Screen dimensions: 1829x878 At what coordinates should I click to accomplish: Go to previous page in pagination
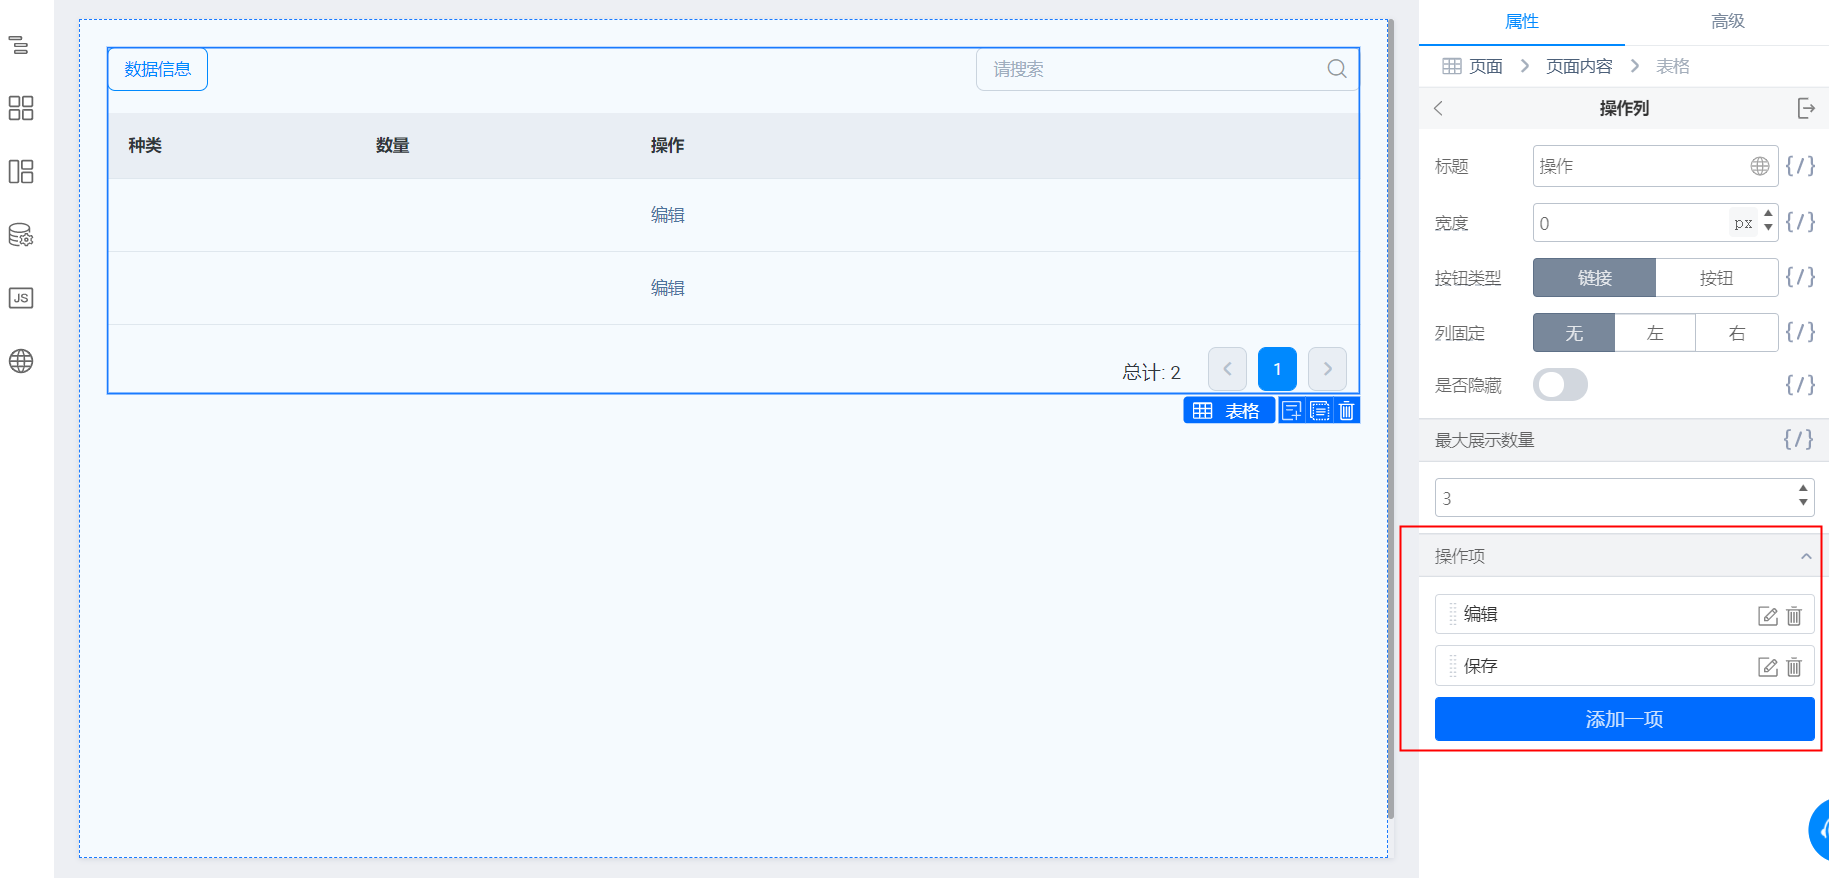pos(1227,369)
